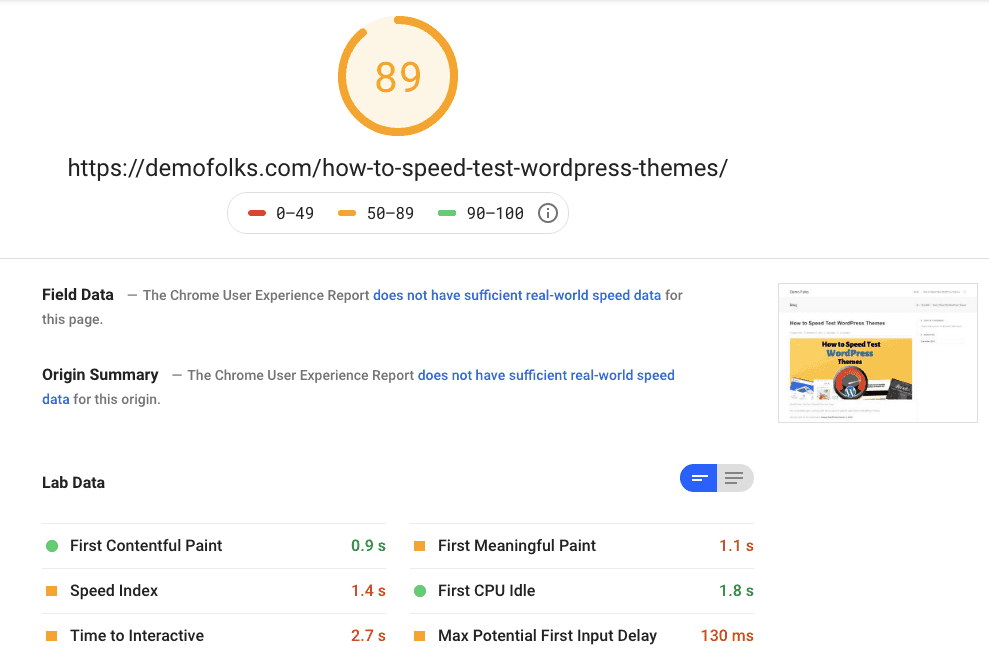
Task: Click the analyzed demofolks.com page URL
Action: click(397, 168)
